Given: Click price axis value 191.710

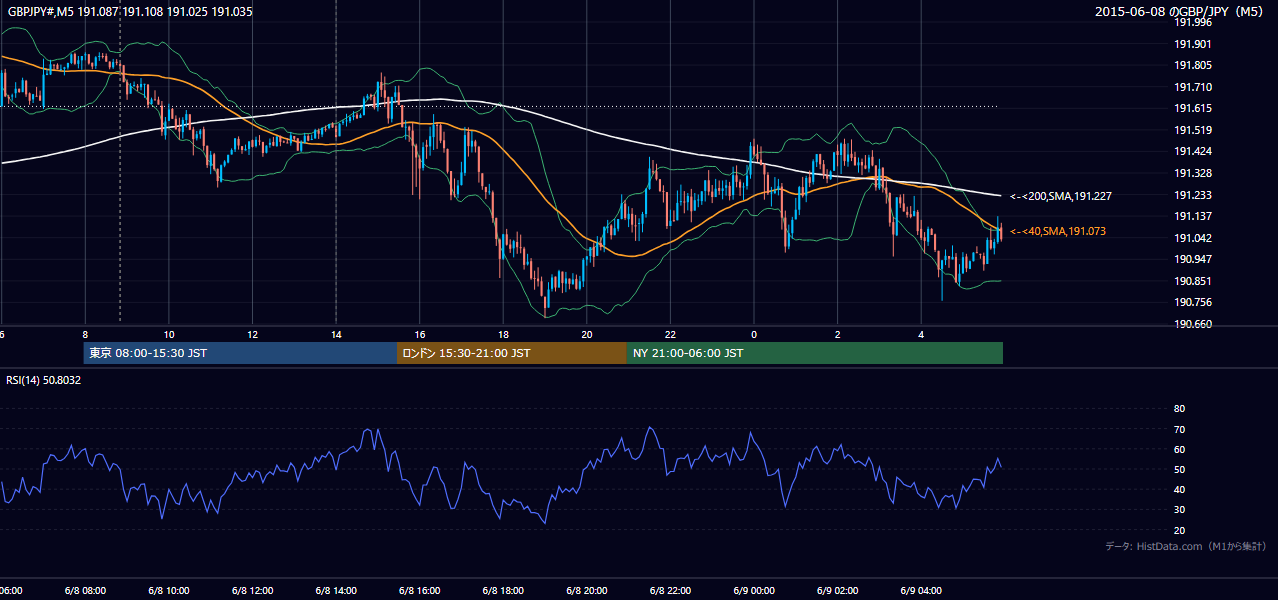Looking at the screenshot, I should tap(1192, 87).
